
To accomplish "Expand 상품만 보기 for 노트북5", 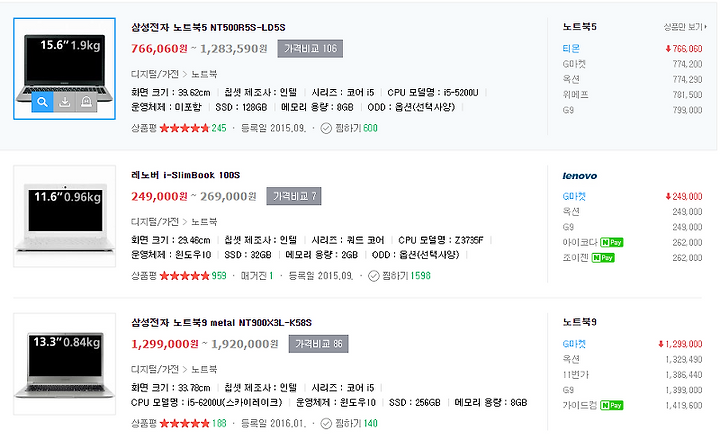I will [685, 27].
